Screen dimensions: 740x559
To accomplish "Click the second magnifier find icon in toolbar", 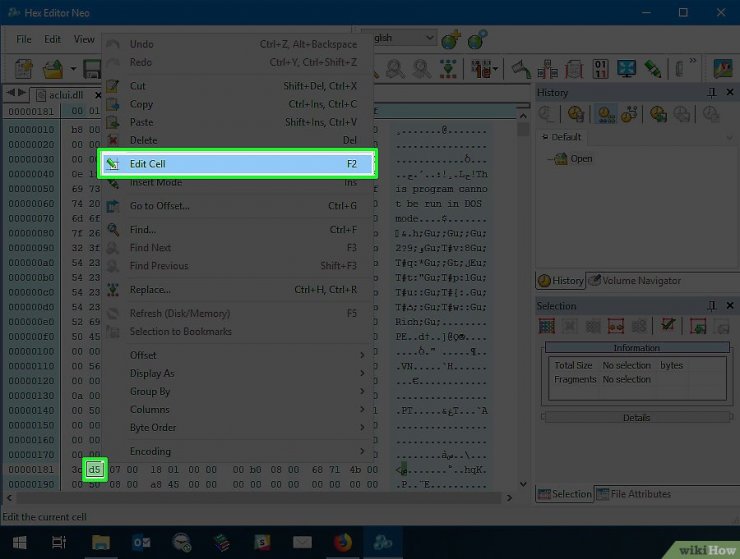I will [x=421, y=69].
